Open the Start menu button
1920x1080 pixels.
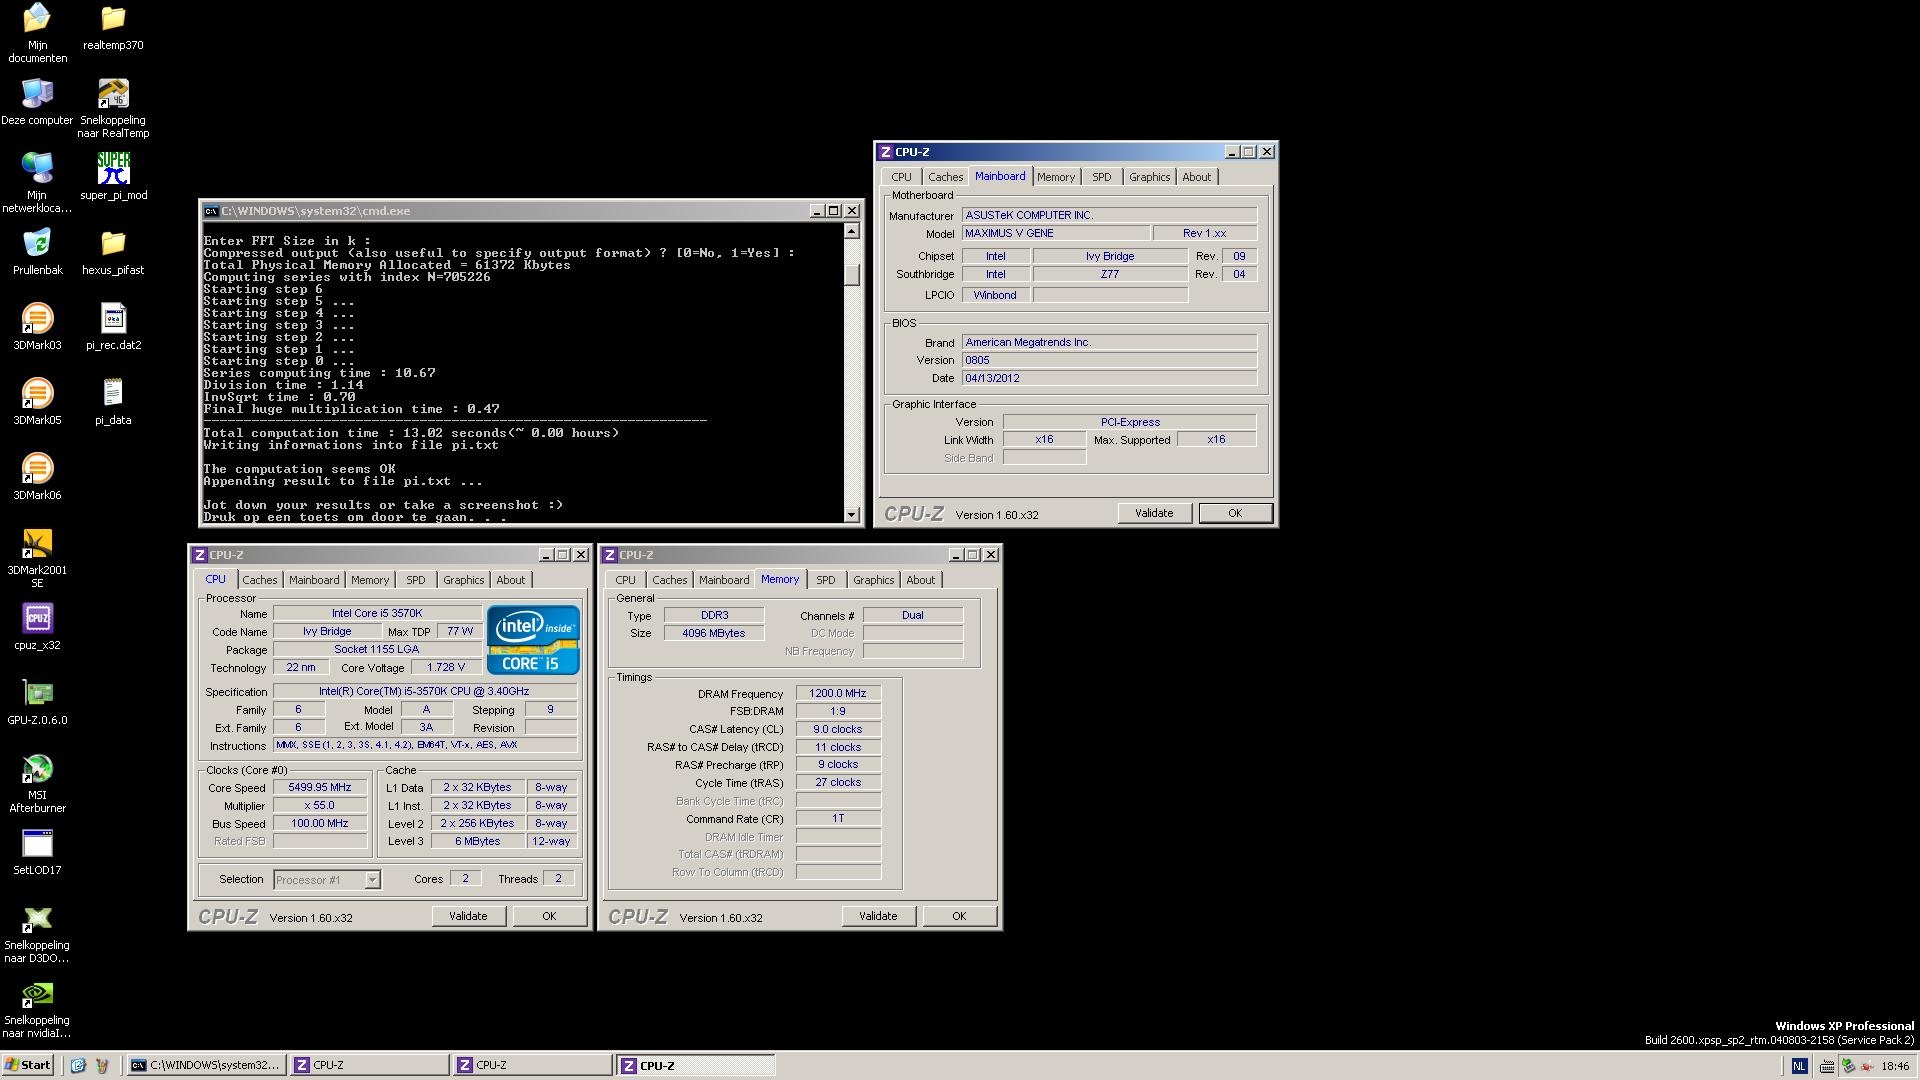pos(28,1065)
